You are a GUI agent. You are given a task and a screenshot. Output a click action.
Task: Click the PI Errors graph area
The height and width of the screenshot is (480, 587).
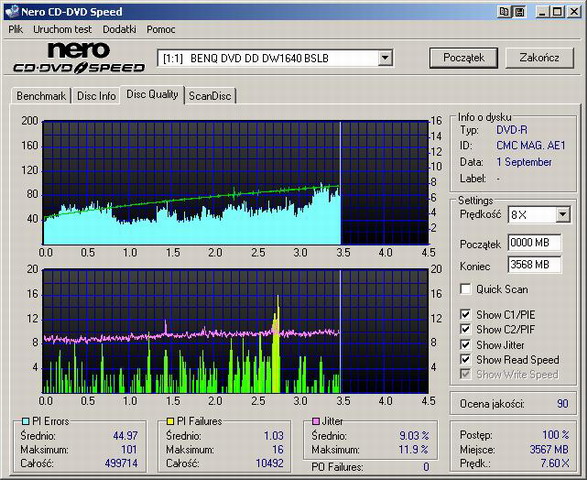pyautogui.click(x=235, y=183)
